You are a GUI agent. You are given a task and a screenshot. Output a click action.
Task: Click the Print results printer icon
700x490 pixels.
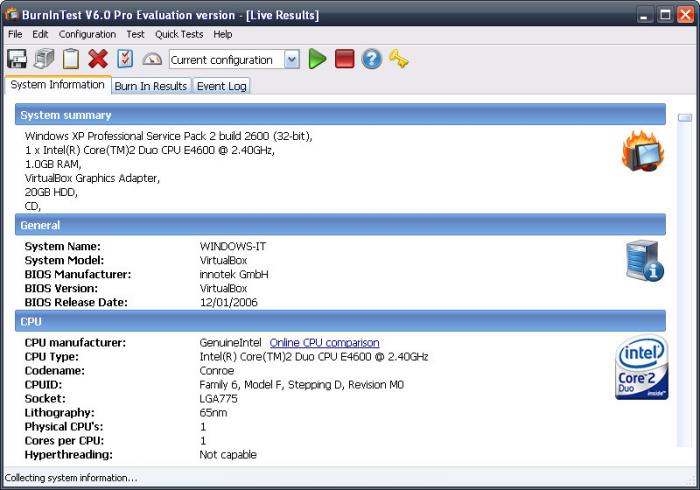pyautogui.click(x=44, y=59)
